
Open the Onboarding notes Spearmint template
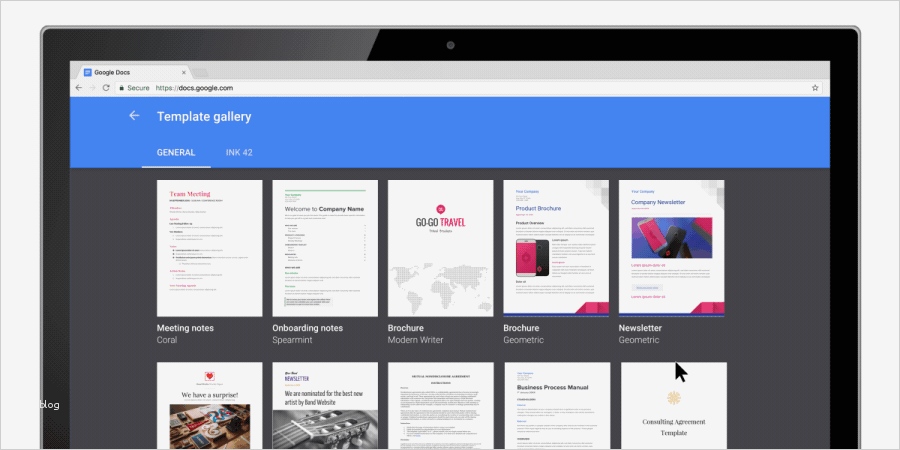coord(325,248)
